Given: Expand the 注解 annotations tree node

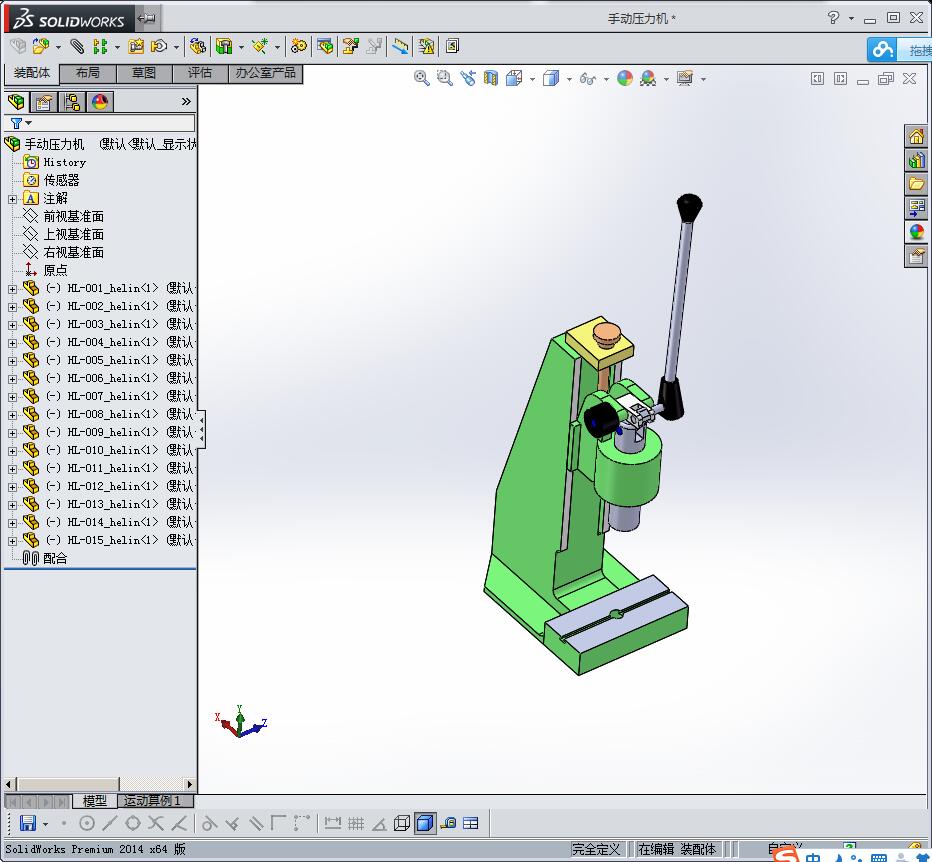Looking at the screenshot, I should tap(12, 198).
